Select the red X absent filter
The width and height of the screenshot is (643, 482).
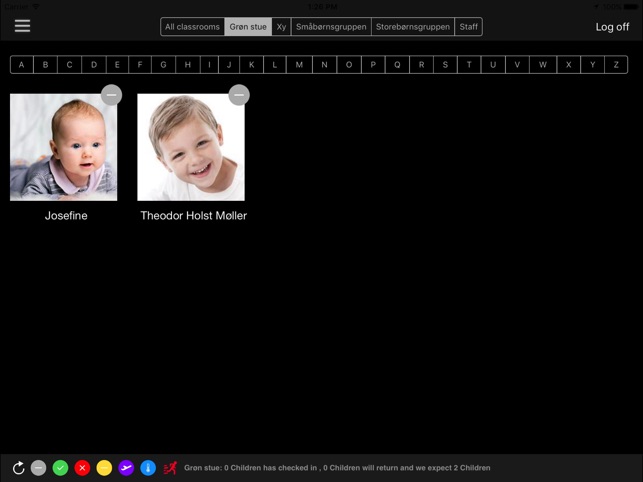point(82,468)
